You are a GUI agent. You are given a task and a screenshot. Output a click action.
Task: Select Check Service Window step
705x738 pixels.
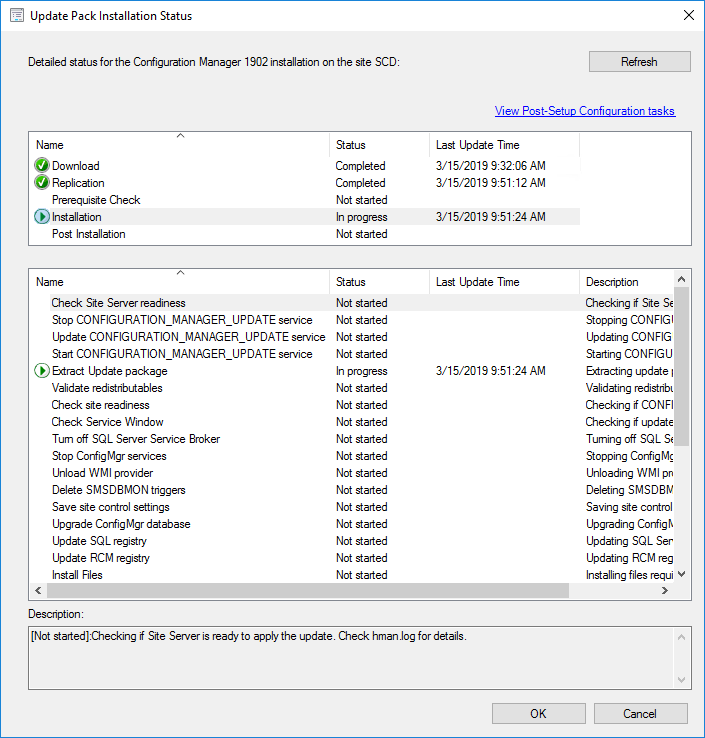coord(352,422)
